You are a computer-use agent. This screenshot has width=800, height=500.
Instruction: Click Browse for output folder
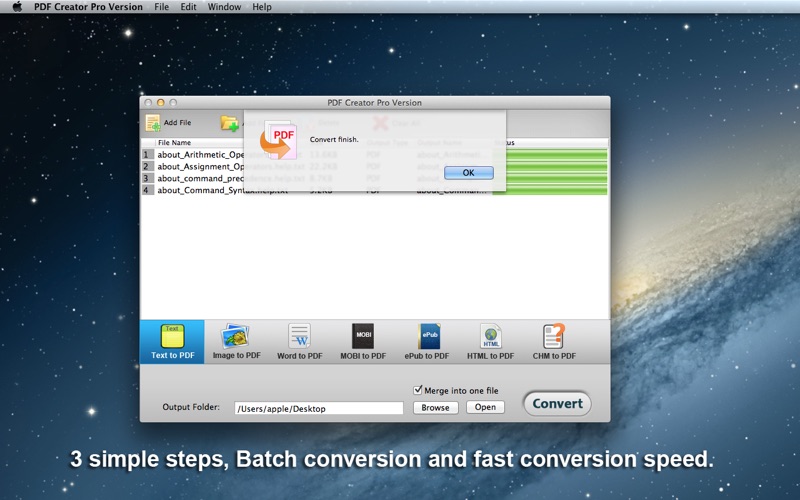[435, 407]
